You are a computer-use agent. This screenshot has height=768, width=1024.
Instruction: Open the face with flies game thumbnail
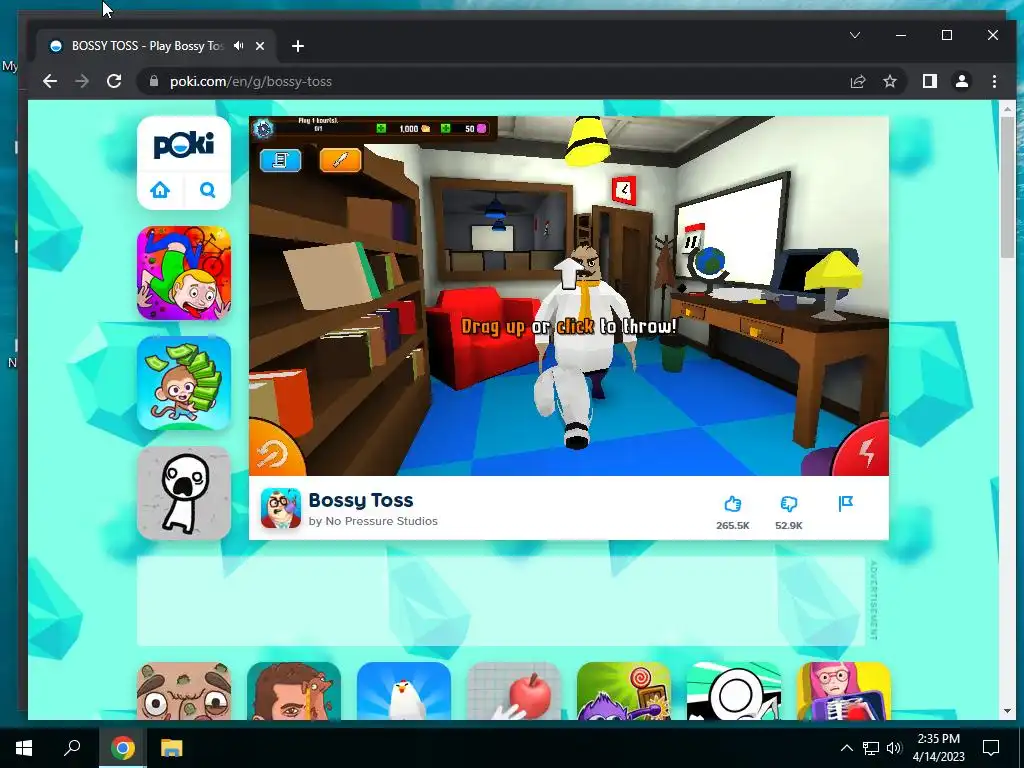coord(184,691)
